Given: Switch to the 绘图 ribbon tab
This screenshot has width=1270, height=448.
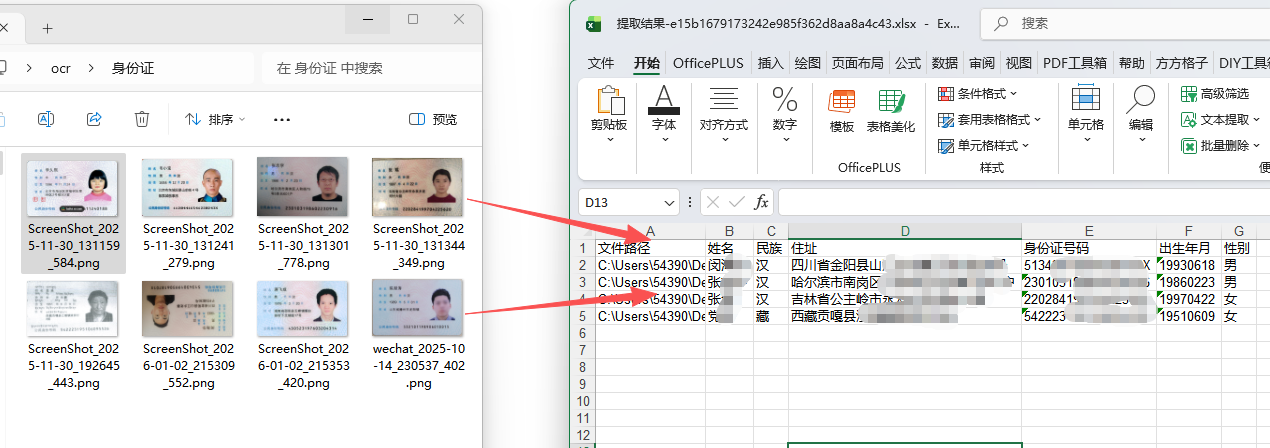Looking at the screenshot, I should (x=807, y=63).
